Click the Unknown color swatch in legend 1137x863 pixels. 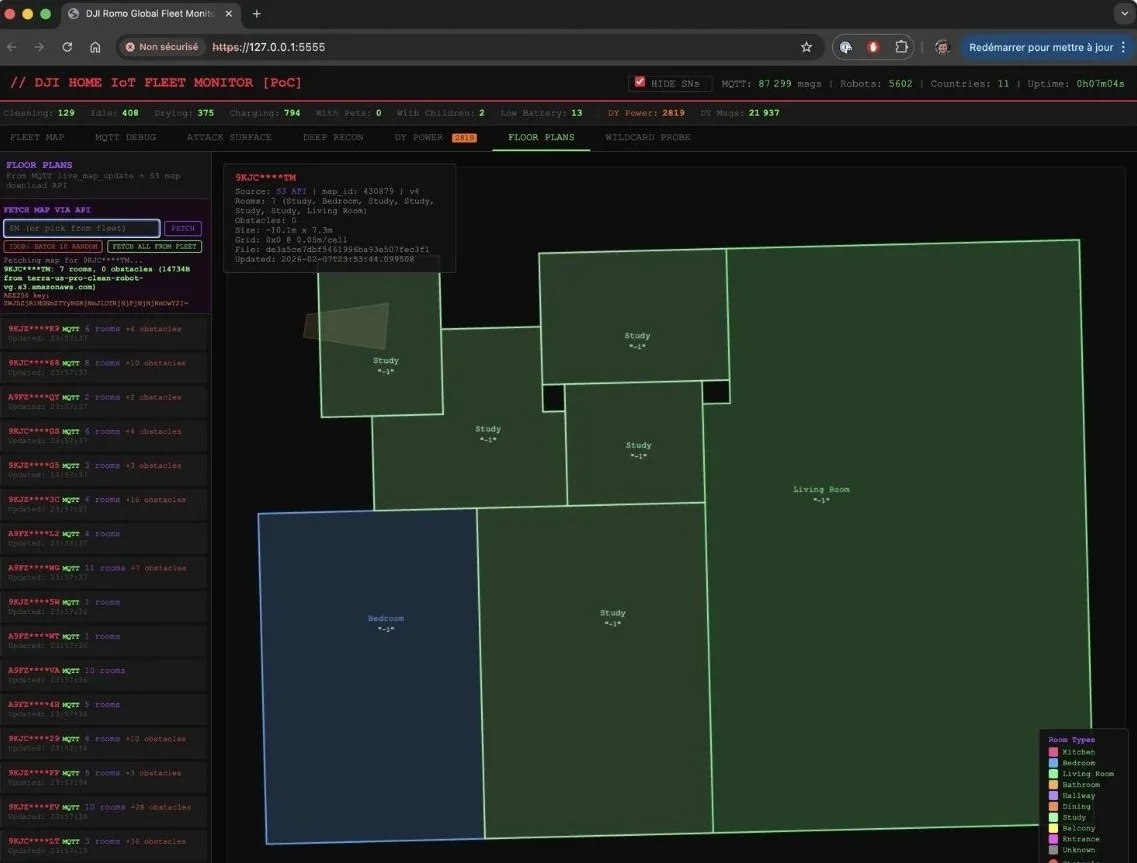click(1053, 850)
